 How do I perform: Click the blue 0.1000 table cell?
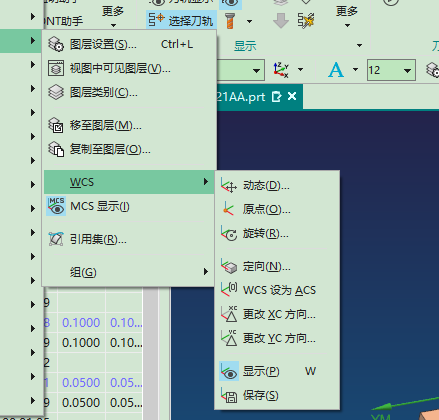(x=81, y=323)
